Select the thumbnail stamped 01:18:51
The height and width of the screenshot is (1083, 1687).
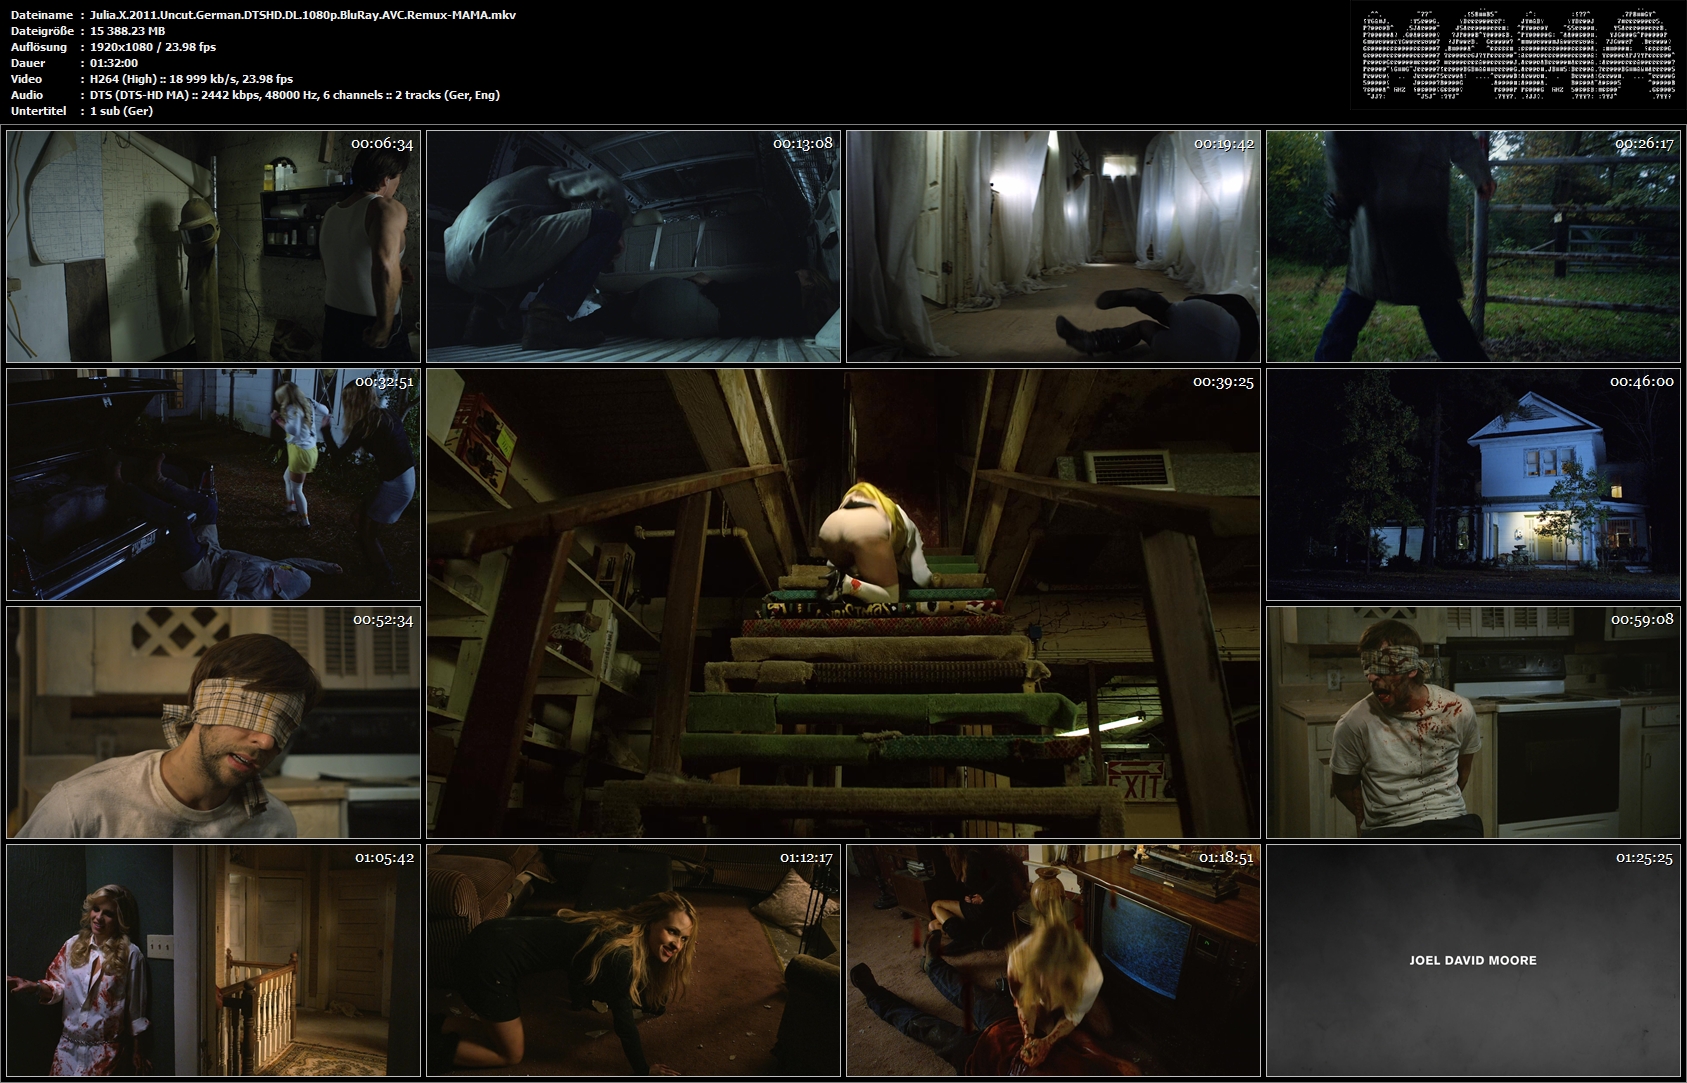[x=1053, y=960]
